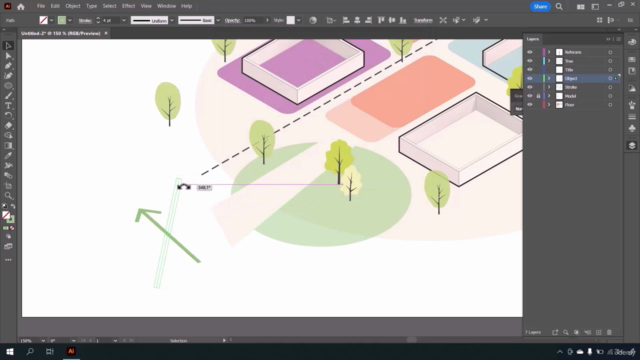The height and width of the screenshot is (360, 640).
Task: Click the Recolor Artwork wheel icon
Action: pos(313,20)
